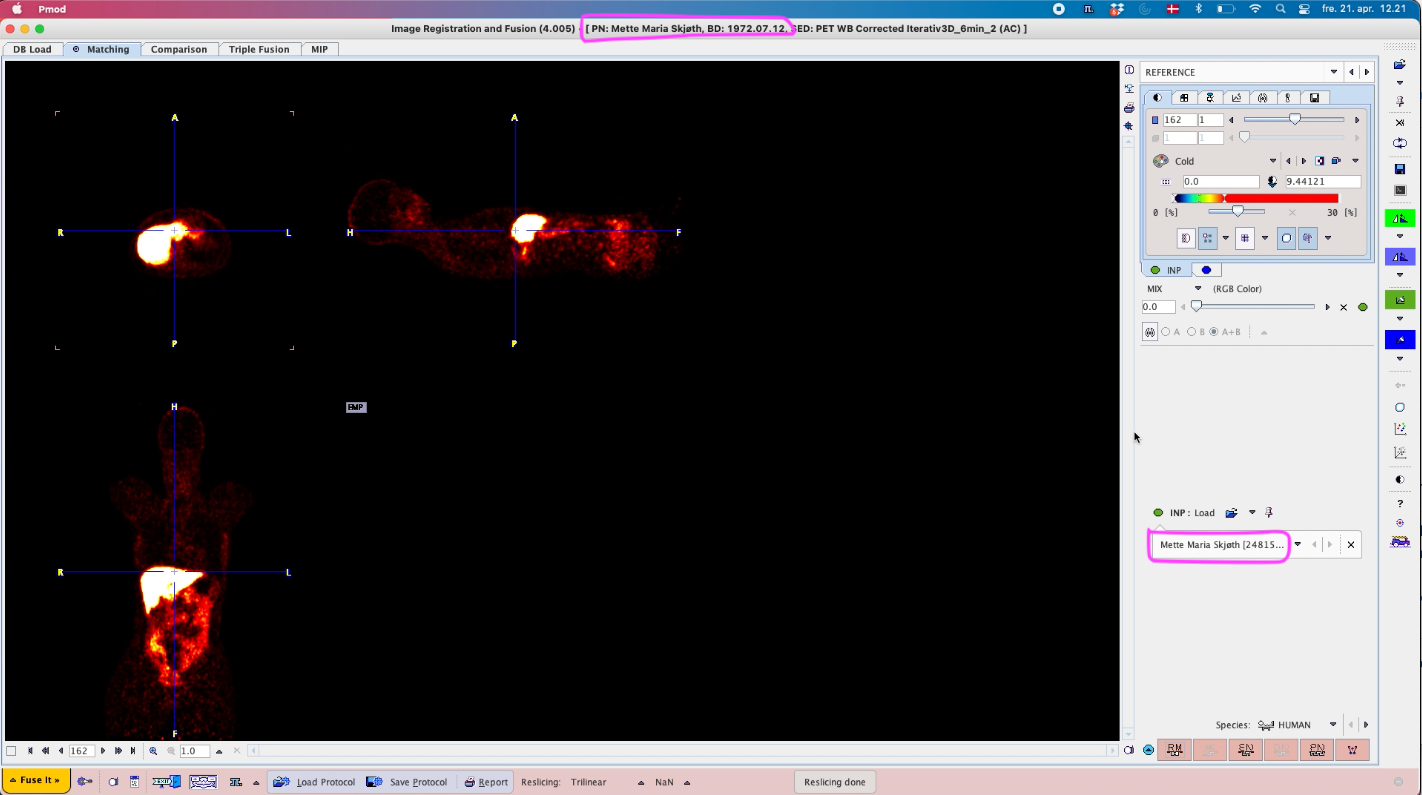Open the curve plot tab in controls
This screenshot has height=795, width=1422.
click(x=1236, y=98)
